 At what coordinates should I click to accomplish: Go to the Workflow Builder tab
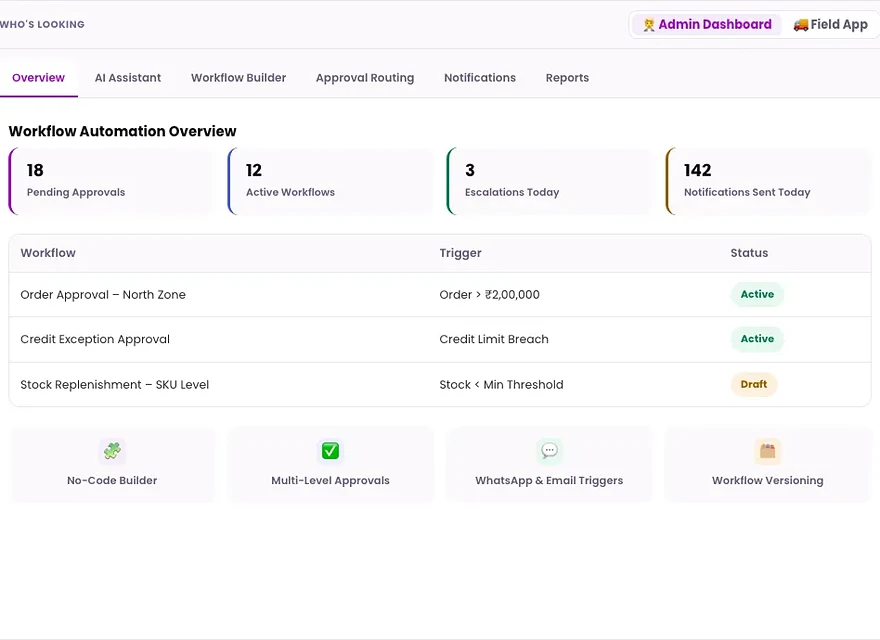[239, 78]
